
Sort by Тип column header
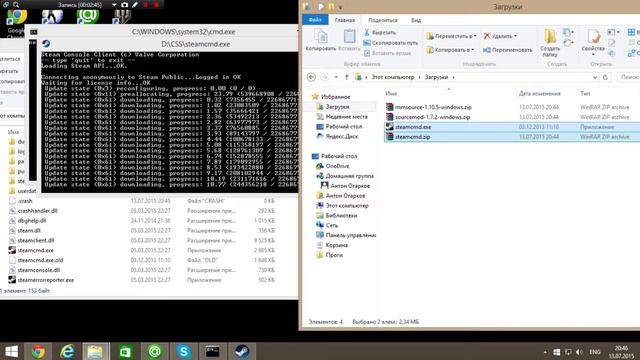(x=585, y=94)
